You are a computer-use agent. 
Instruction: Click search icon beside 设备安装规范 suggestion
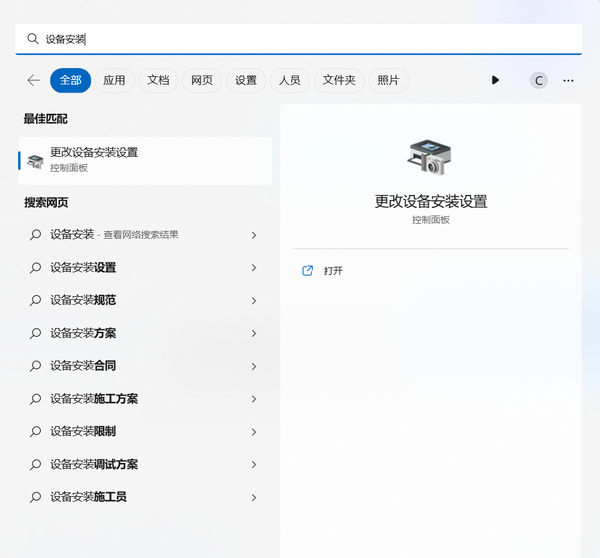pos(36,300)
